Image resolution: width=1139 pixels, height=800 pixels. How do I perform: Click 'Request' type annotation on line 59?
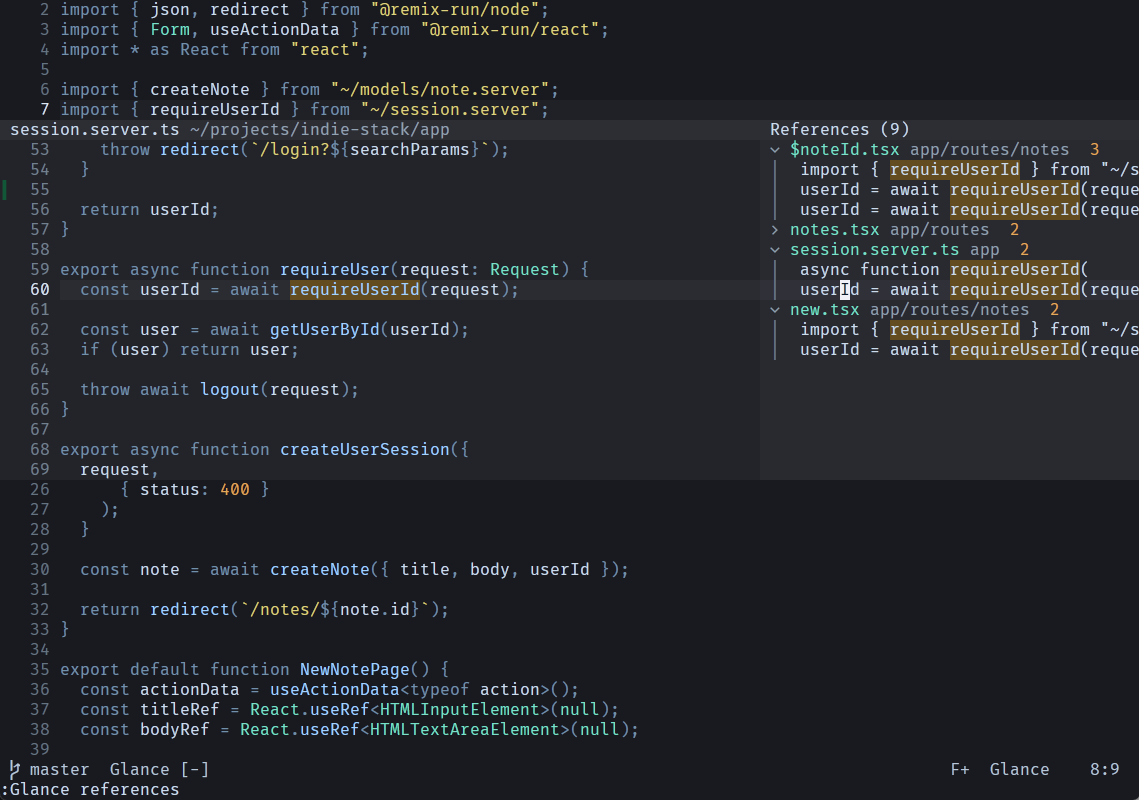tap(524, 270)
